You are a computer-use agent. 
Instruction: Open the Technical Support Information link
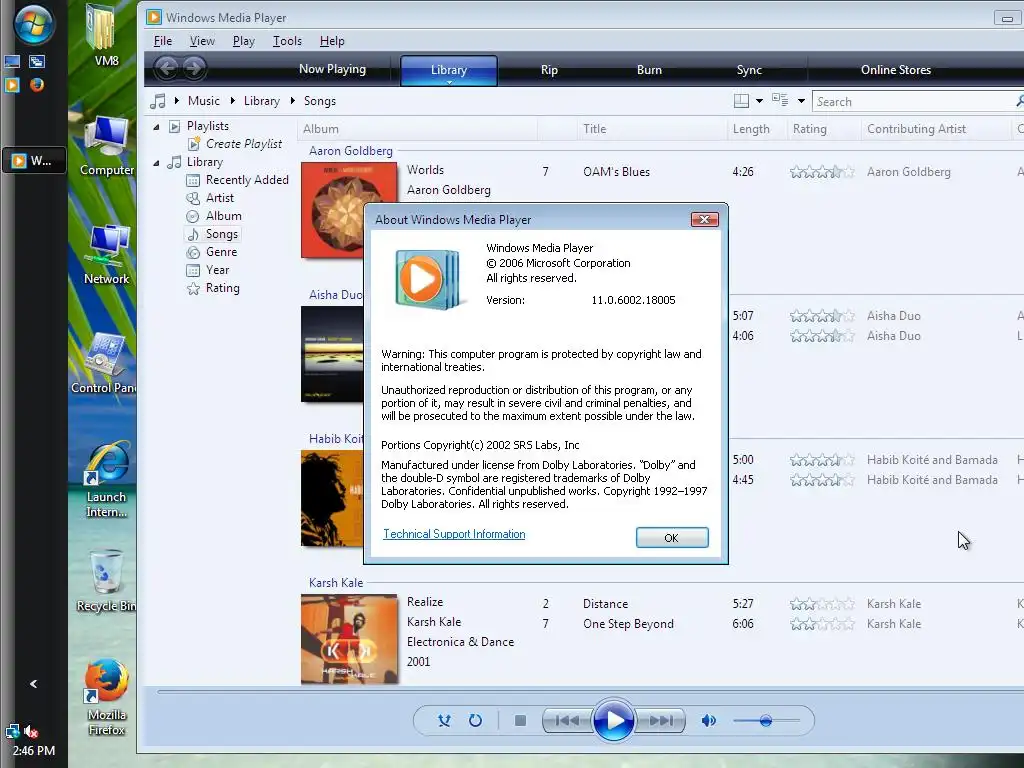point(454,534)
